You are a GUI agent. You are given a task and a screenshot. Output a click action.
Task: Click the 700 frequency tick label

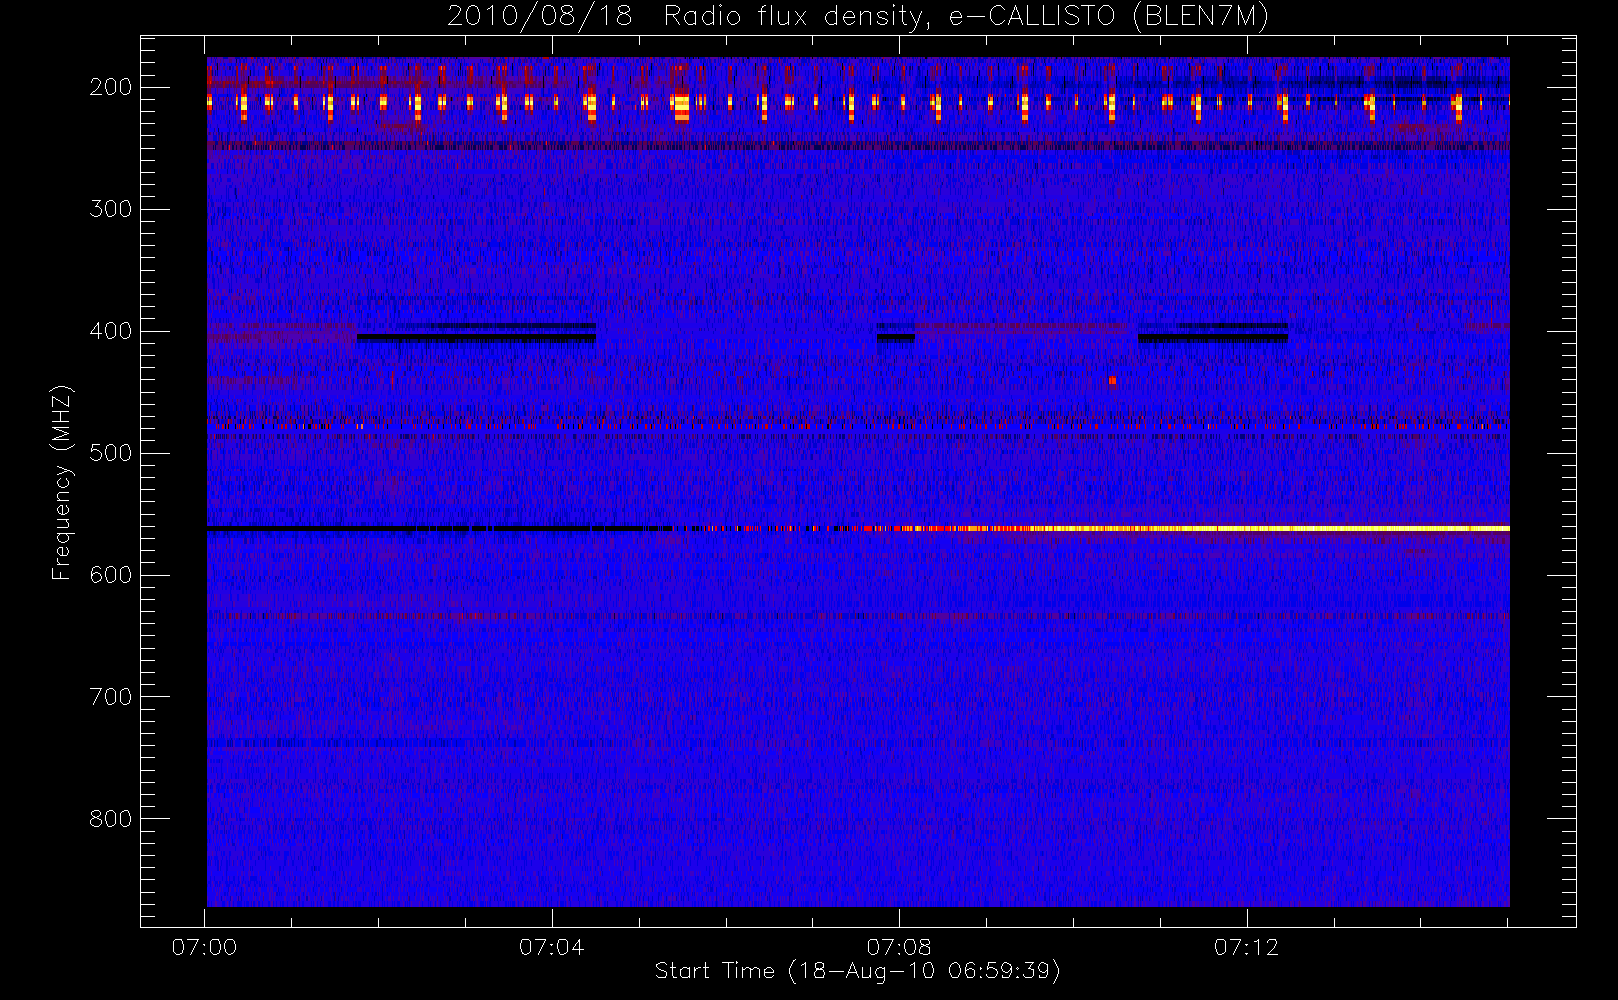111,697
